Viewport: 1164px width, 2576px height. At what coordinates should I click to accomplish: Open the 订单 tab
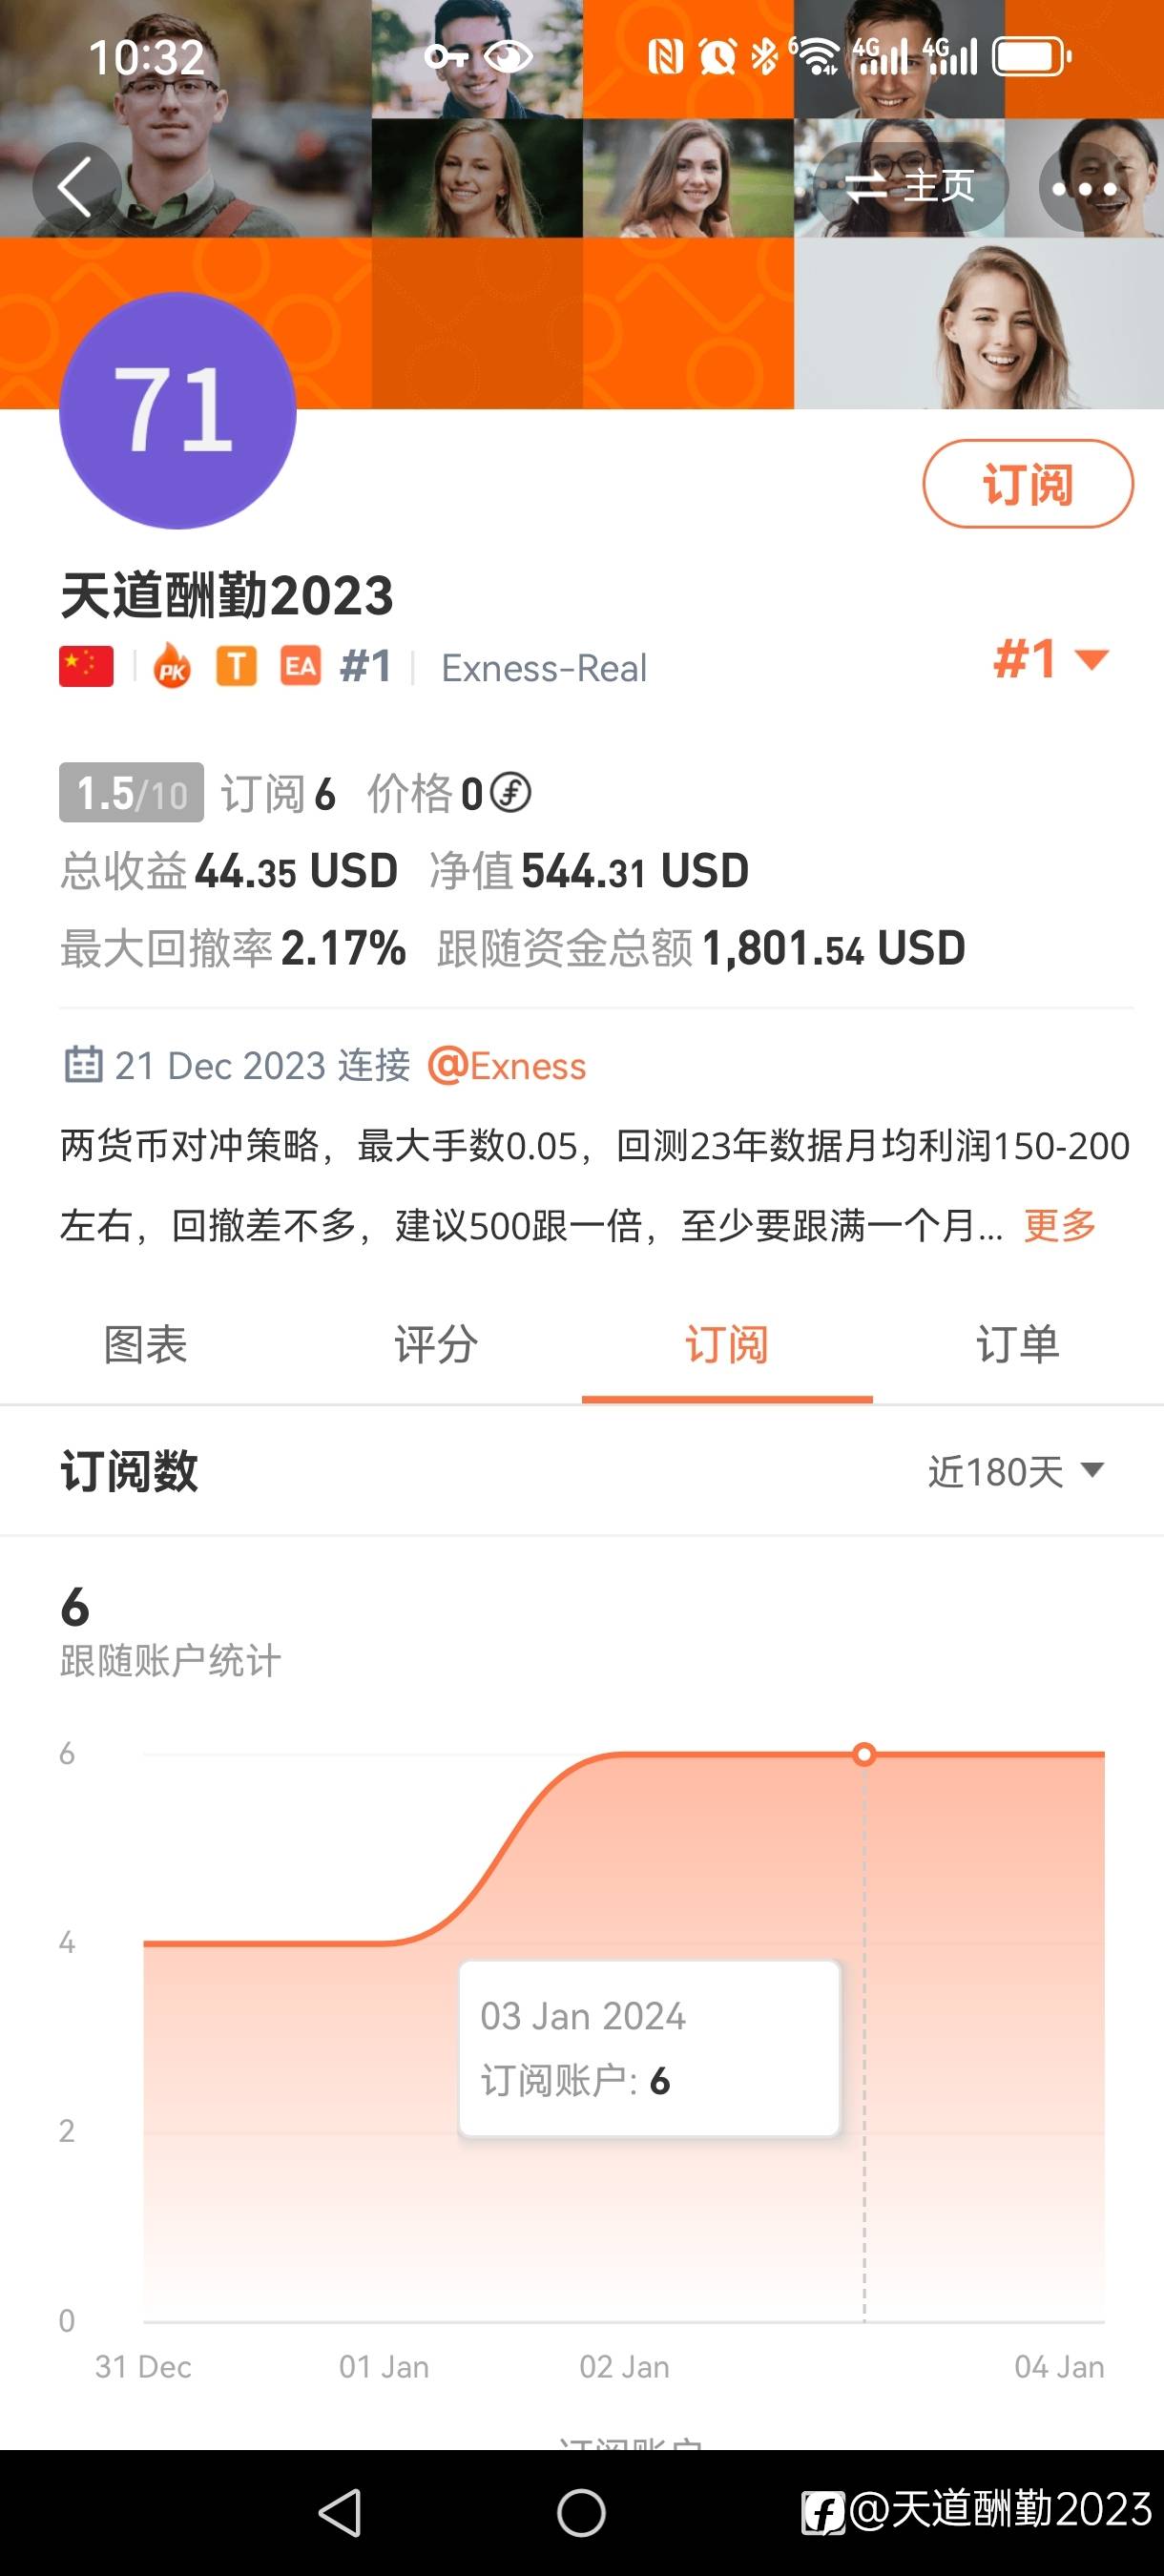[1017, 1345]
